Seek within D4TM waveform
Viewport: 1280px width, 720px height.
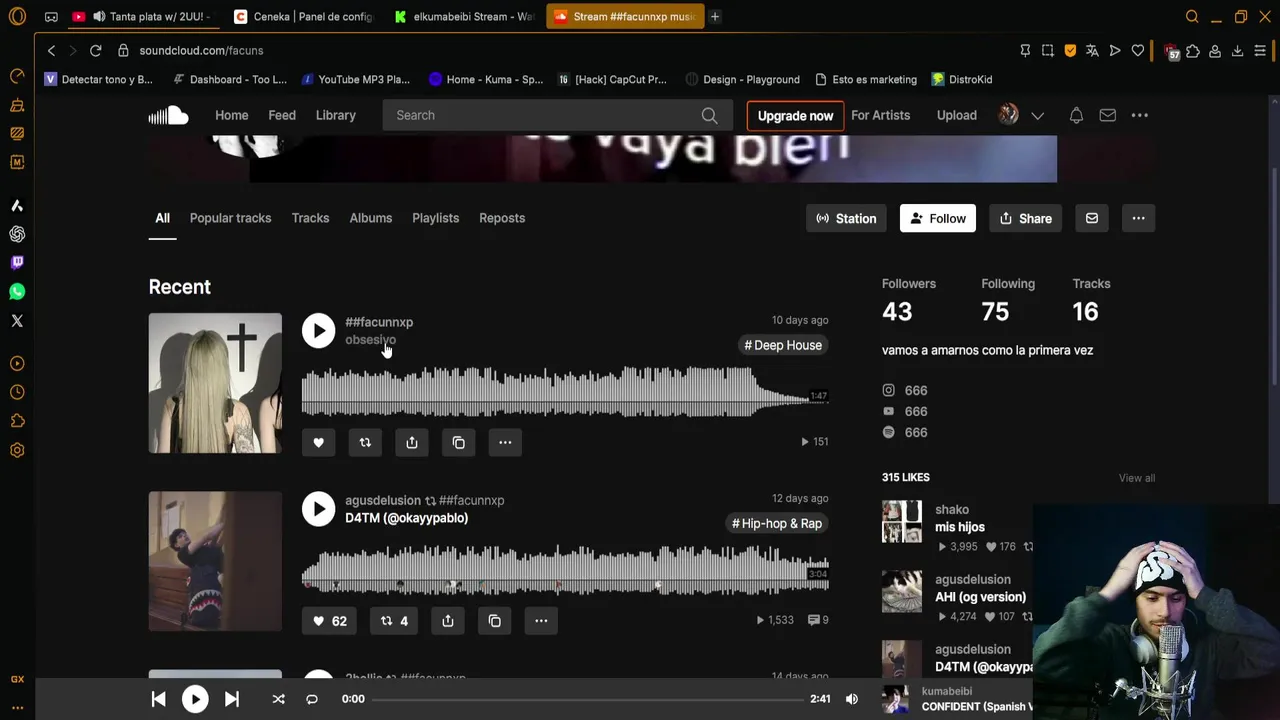pos(565,570)
